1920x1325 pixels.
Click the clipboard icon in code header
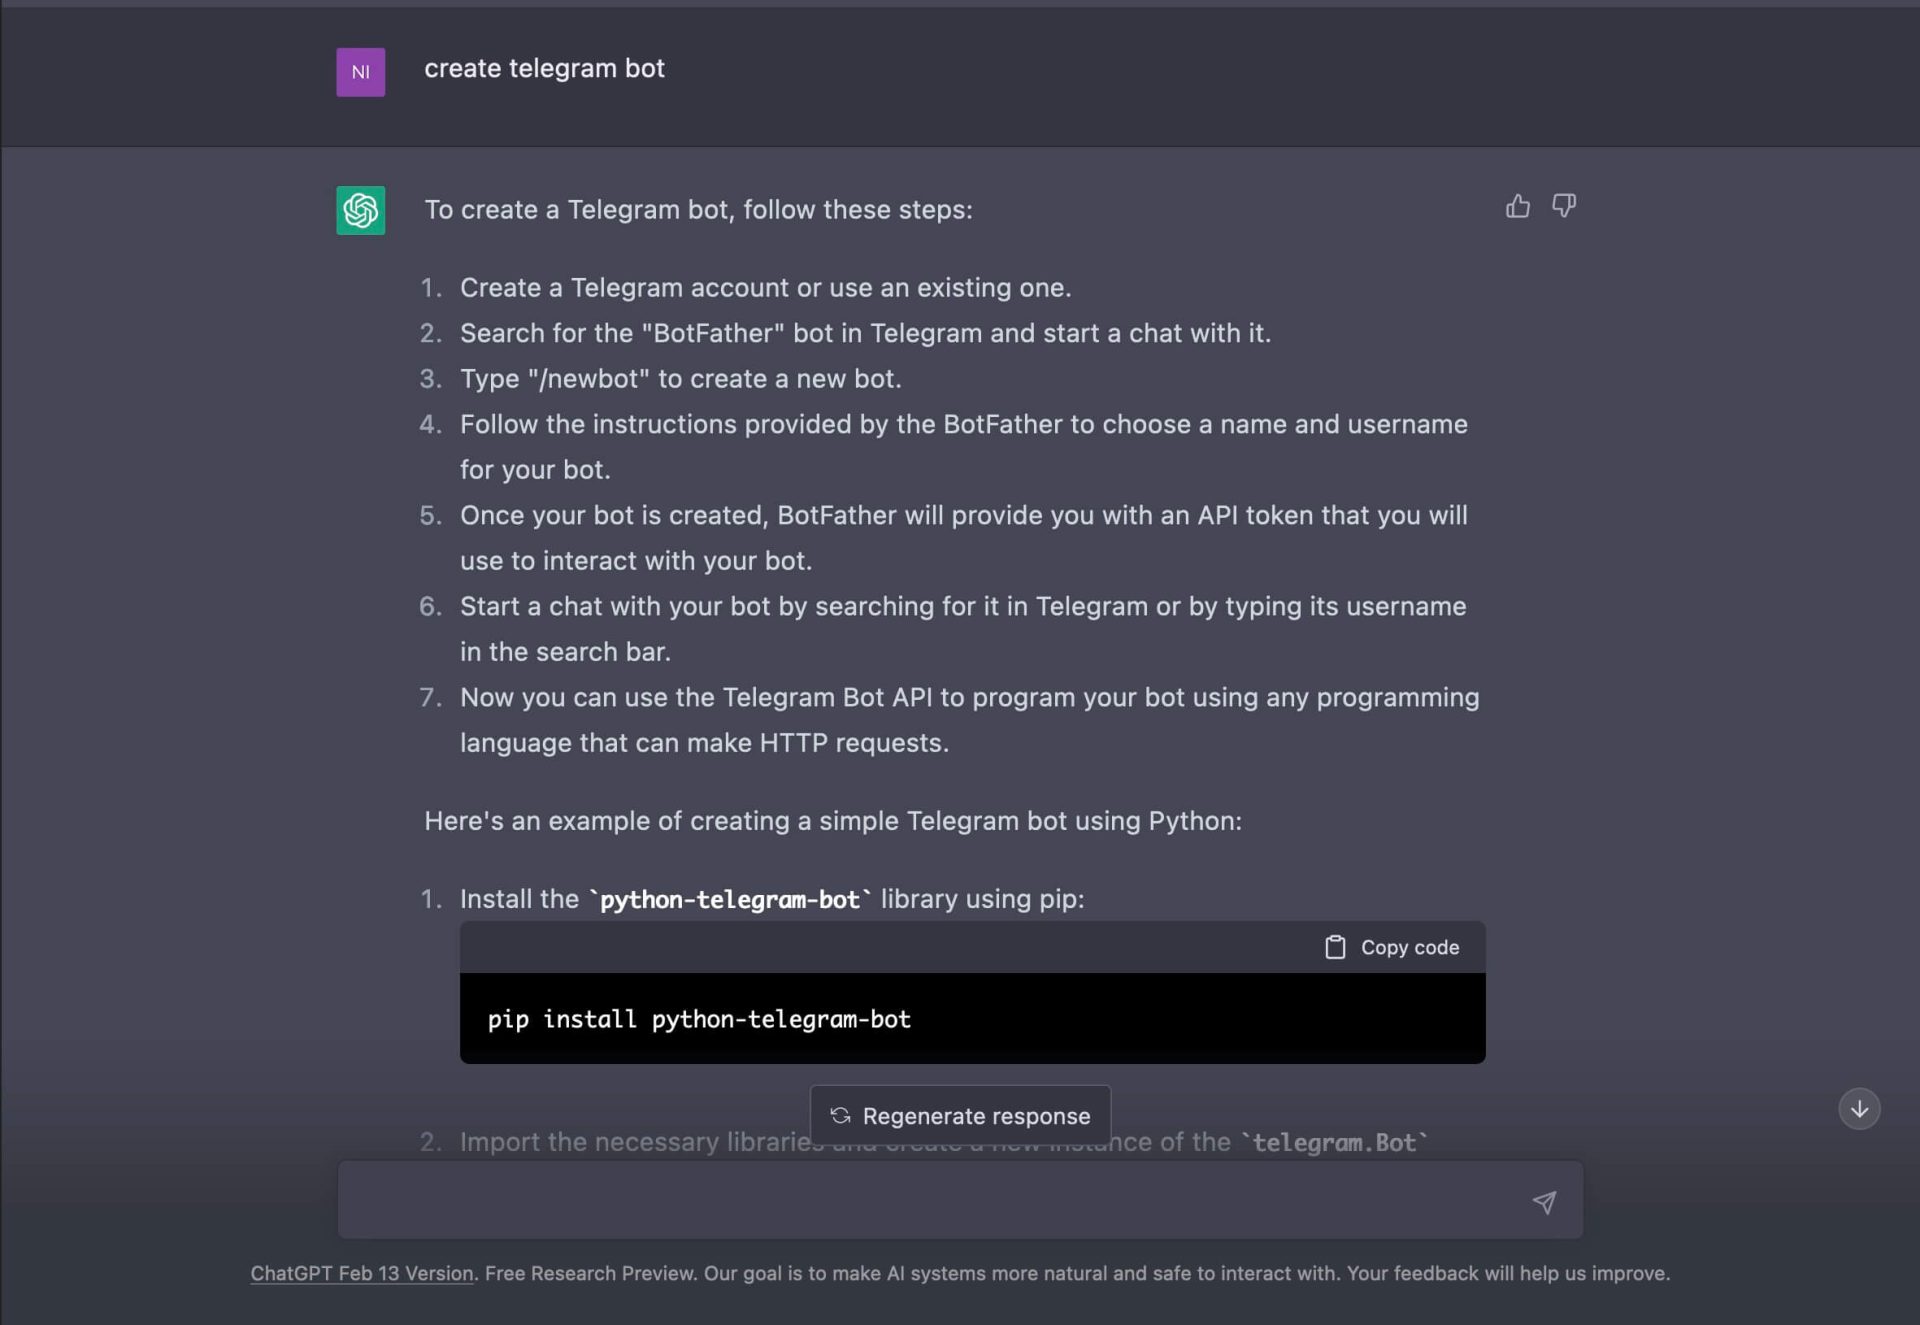[1335, 947]
